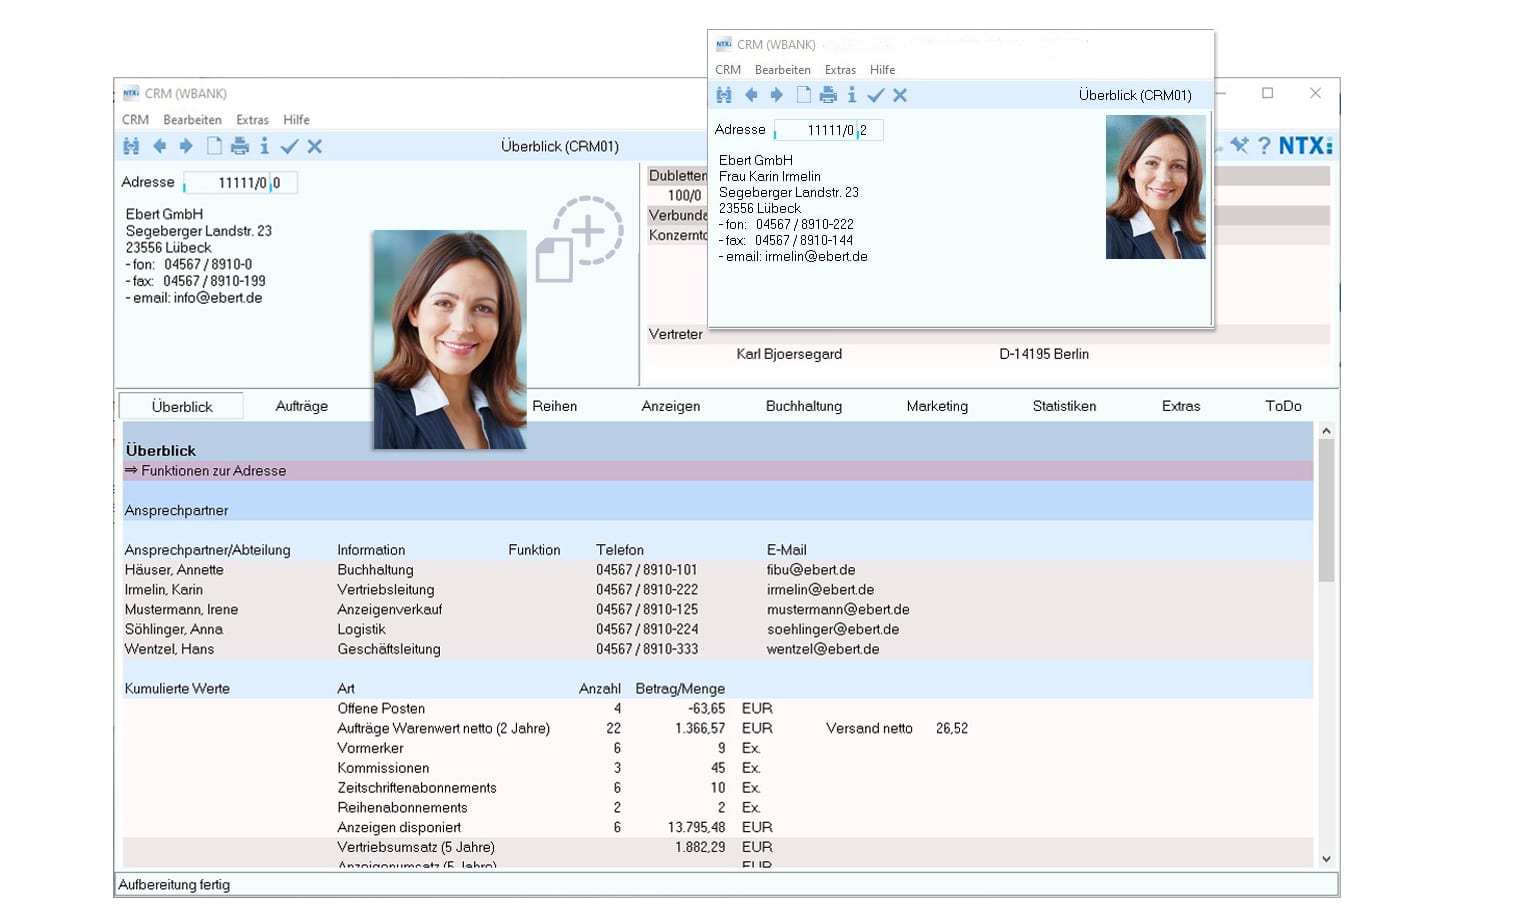Click Adresse suffix field containing 2 in popup
This screenshot has height=914, width=1538.
871,130
